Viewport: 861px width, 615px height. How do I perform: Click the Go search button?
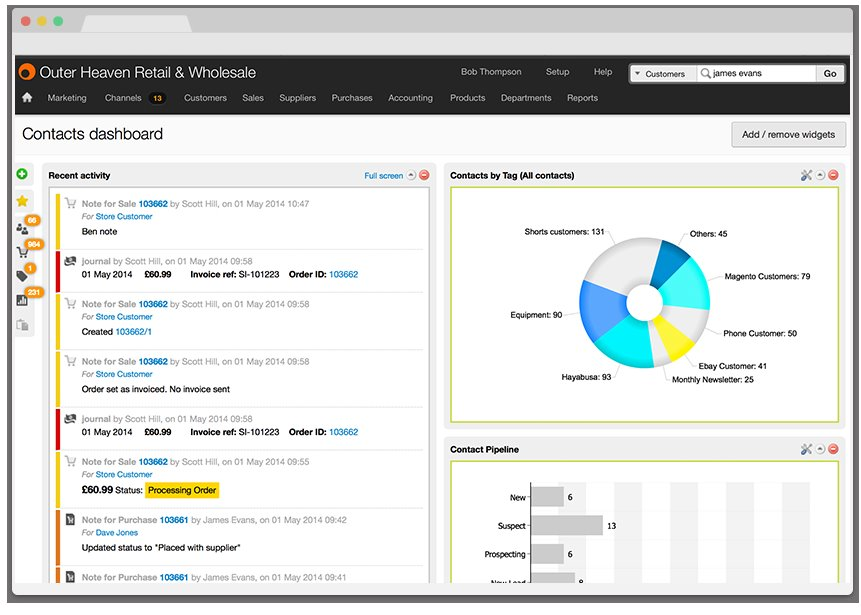[x=830, y=74]
